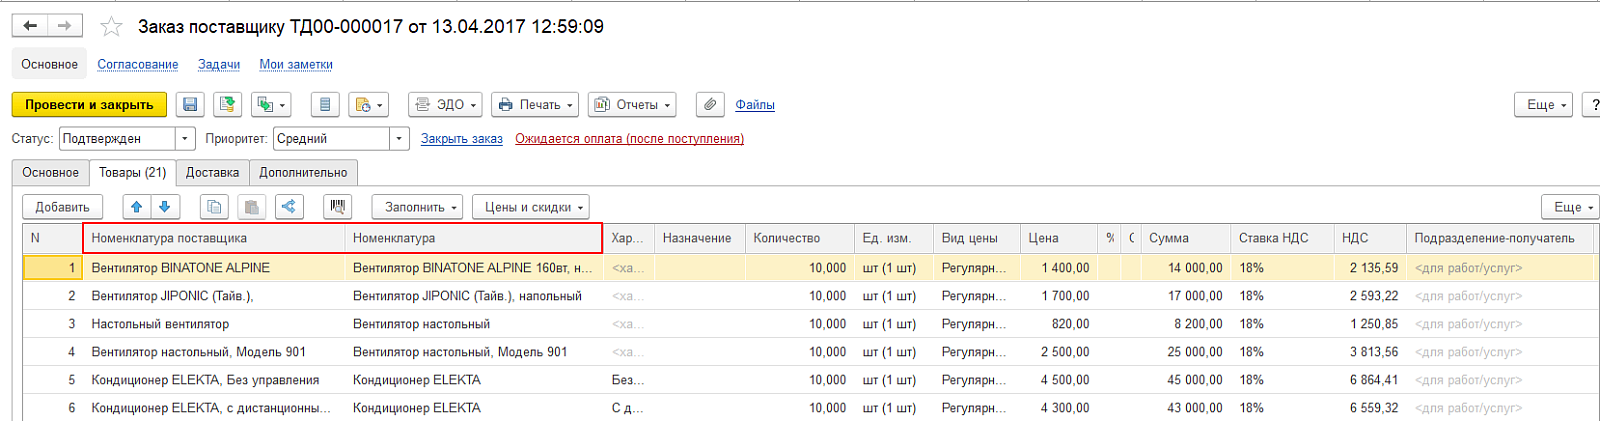The height and width of the screenshot is (421, 1600).
Task: Click the Вид цены column header
Action: [x=976, y=238]
